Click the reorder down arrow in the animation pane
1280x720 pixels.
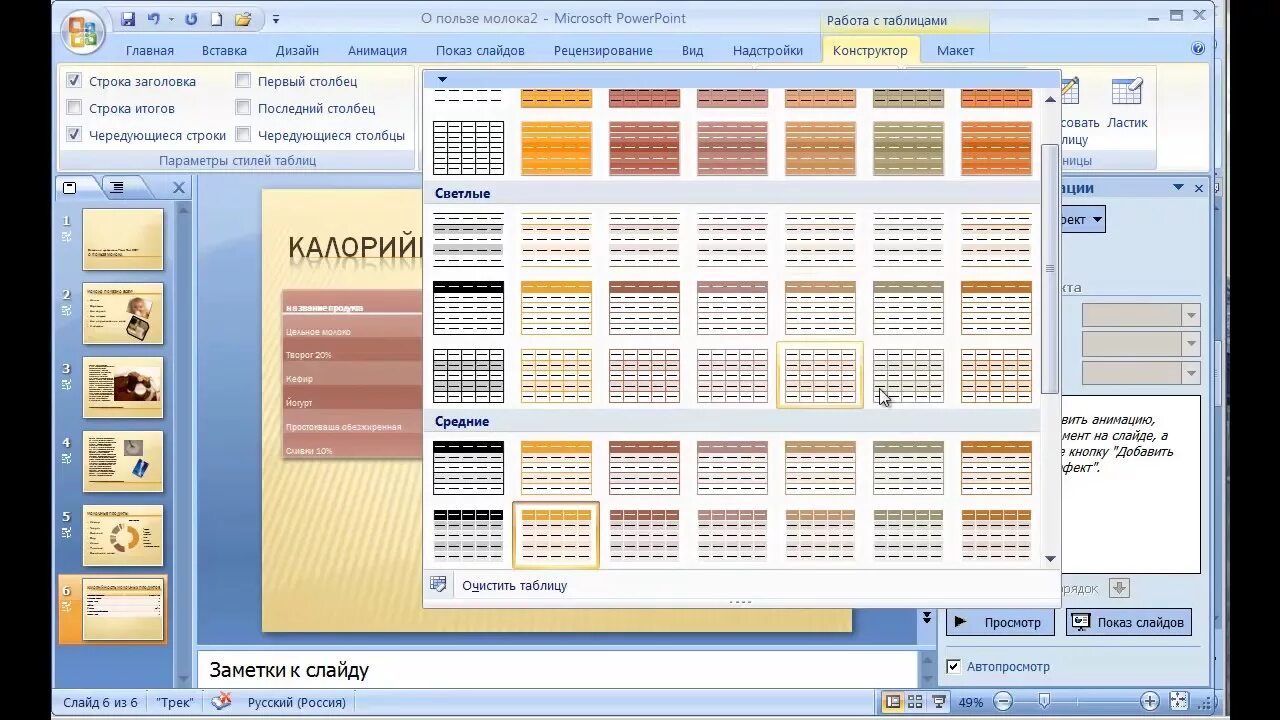pyautogui.click(x=1119, y=588)
